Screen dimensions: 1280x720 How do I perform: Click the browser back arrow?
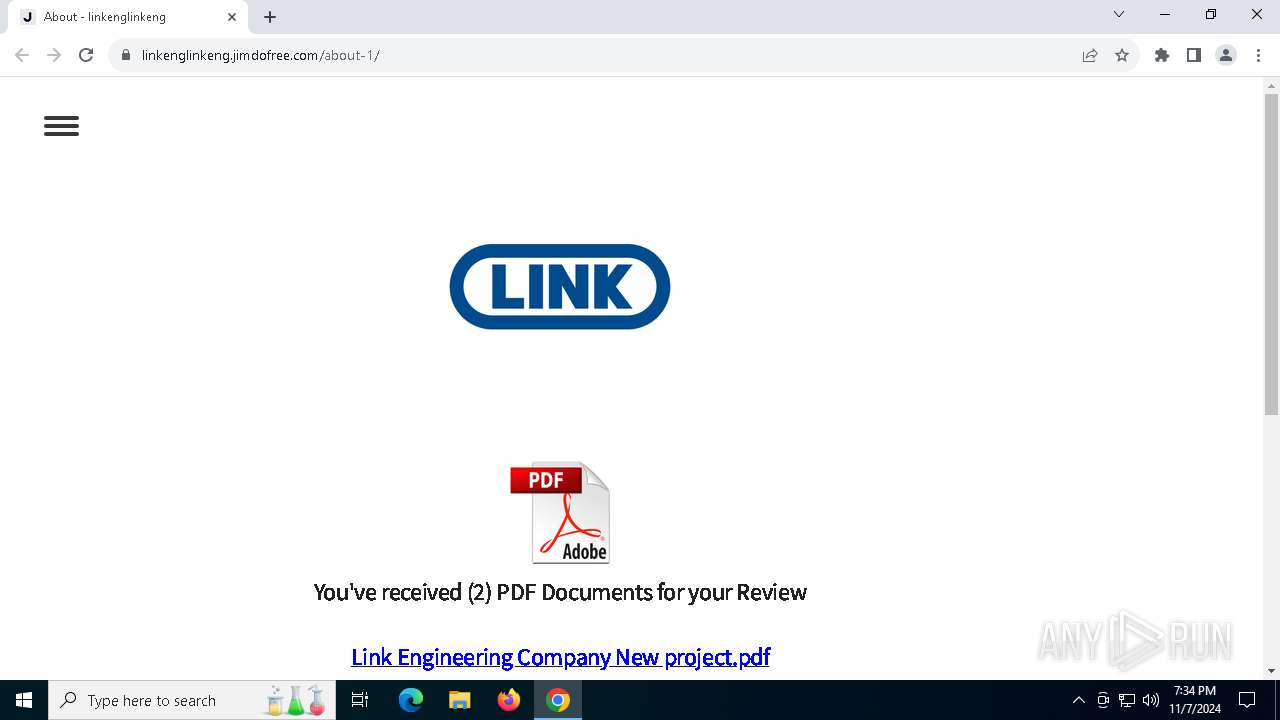(22, 55)
